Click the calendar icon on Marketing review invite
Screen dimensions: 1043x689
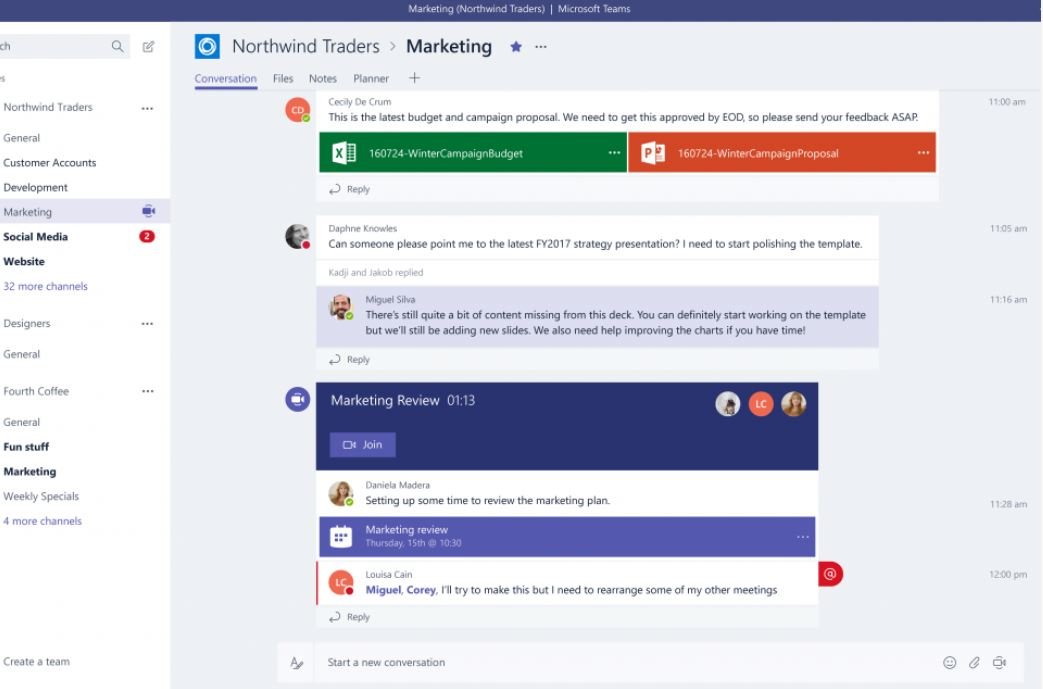click(x=341, y=537)
